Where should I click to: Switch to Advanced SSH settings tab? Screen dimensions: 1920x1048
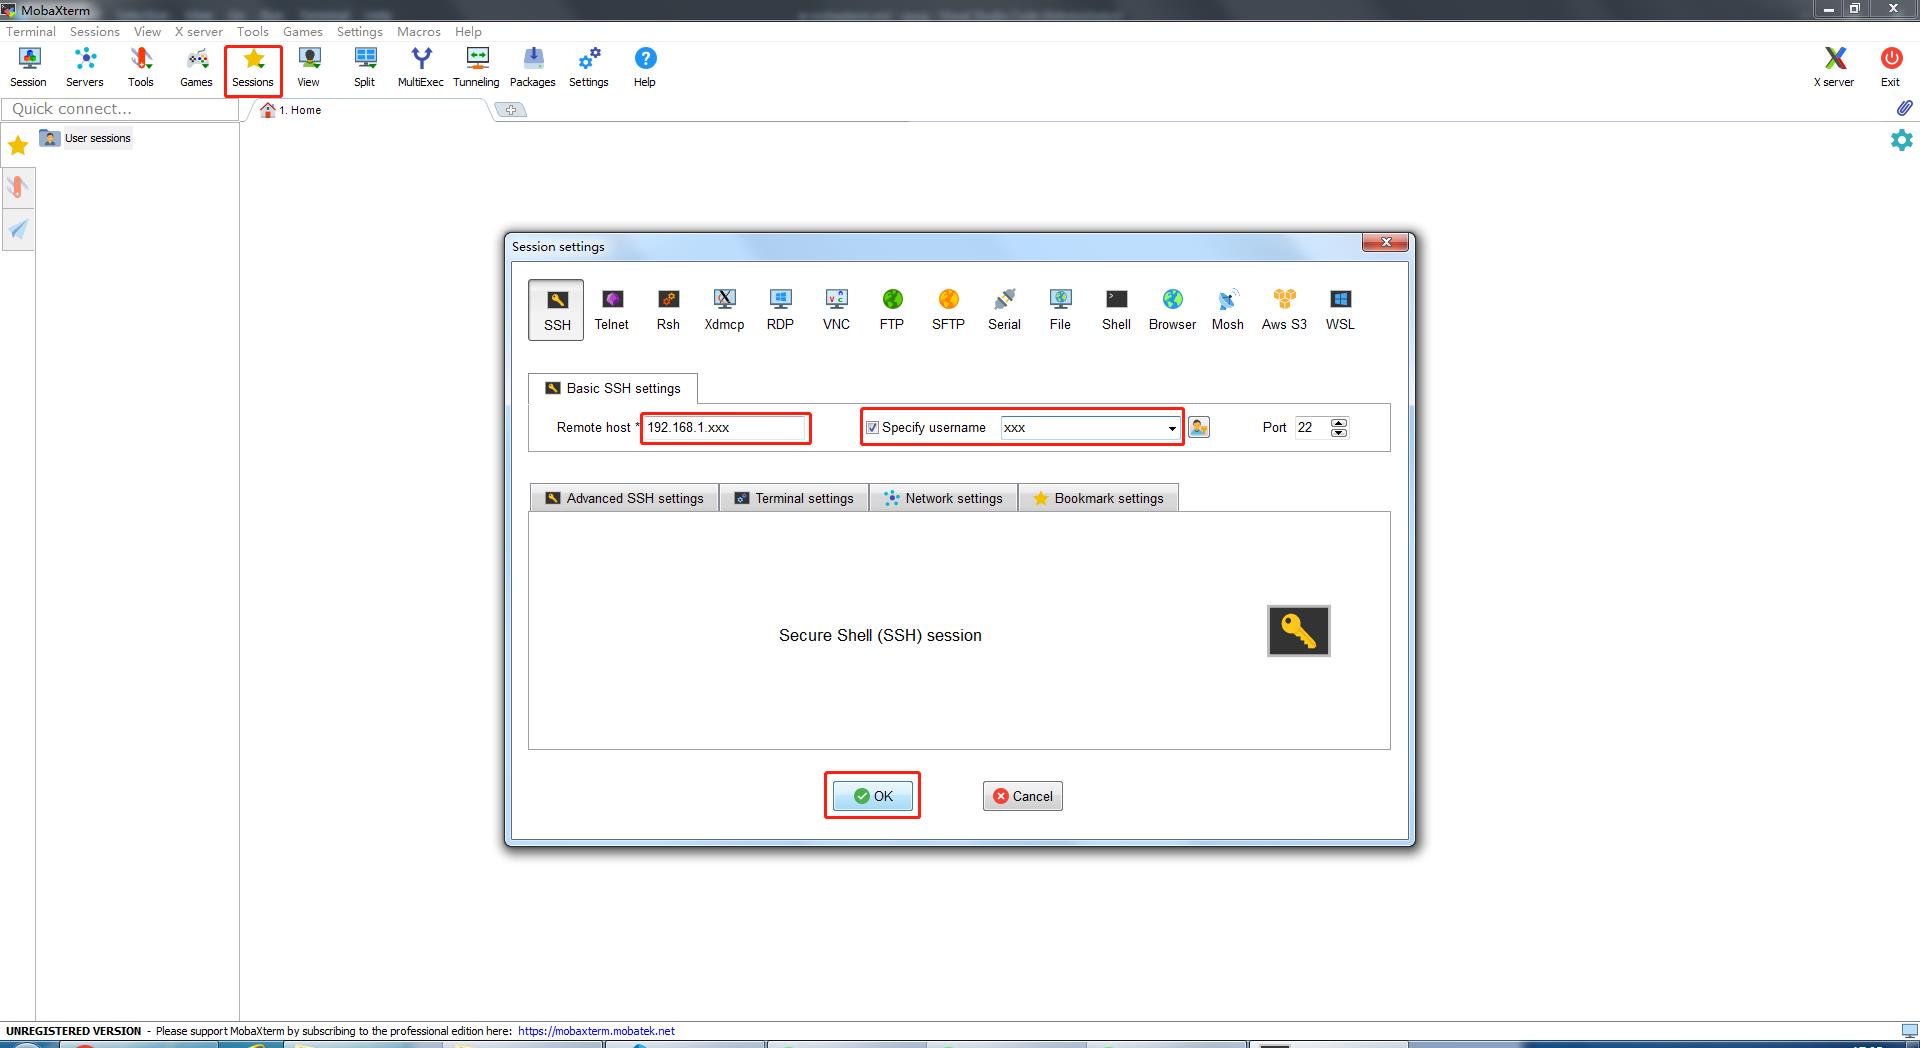click(624, 498)
